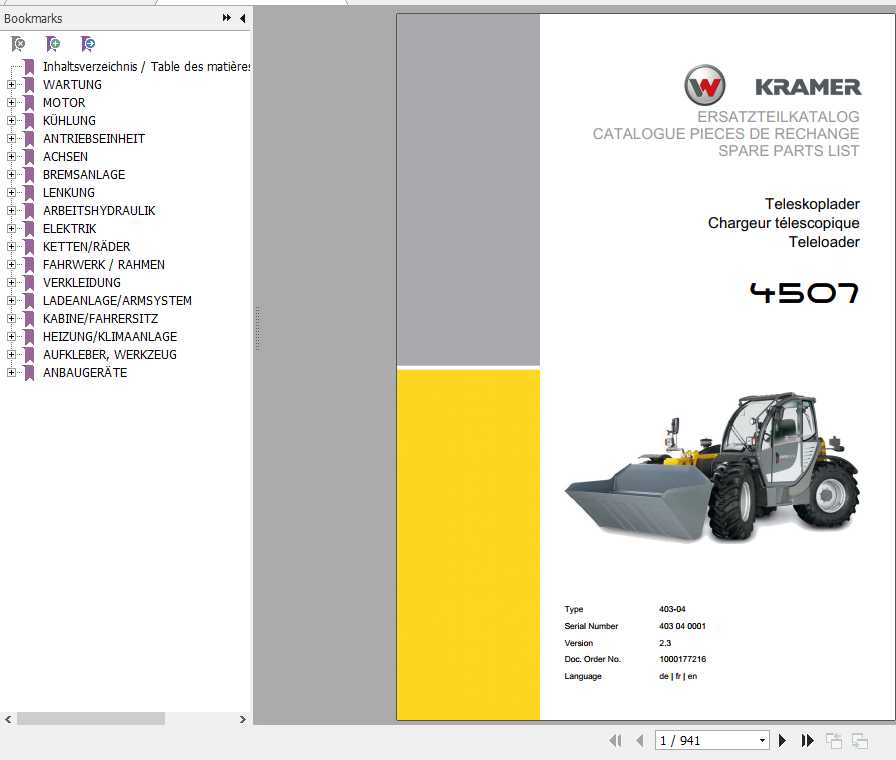Click the bookmark icon beside KÜHLUNG
The width and height of the screenshot is (896, 760).
[x=29, y=121]
